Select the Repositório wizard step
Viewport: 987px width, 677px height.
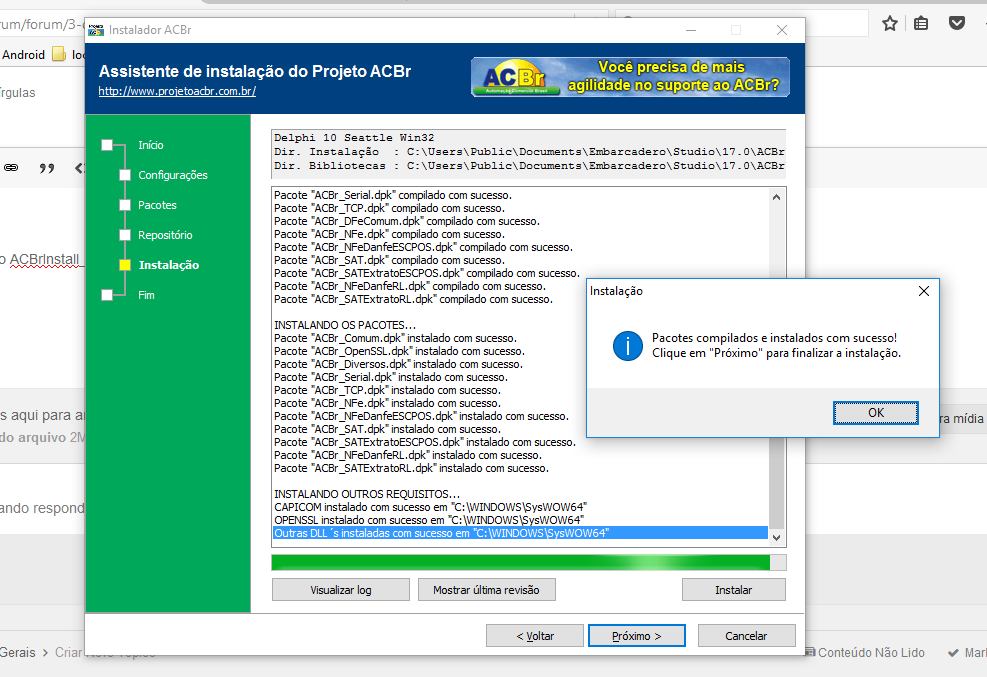[x=165, y=235]
